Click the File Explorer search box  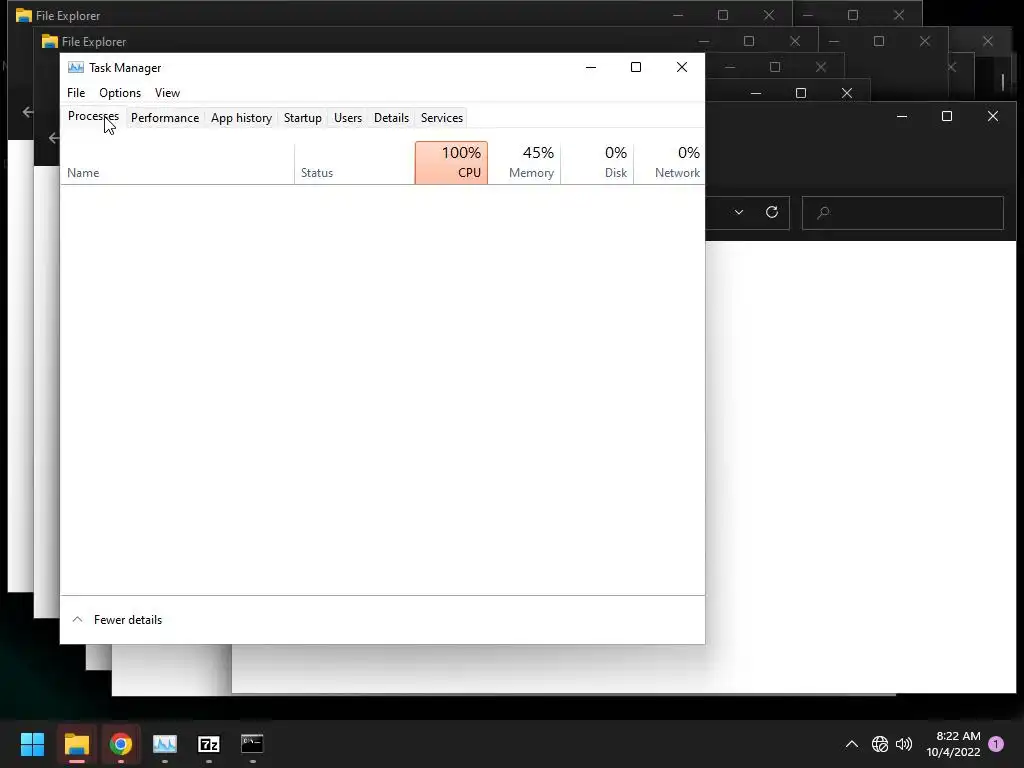coord(903,213)
